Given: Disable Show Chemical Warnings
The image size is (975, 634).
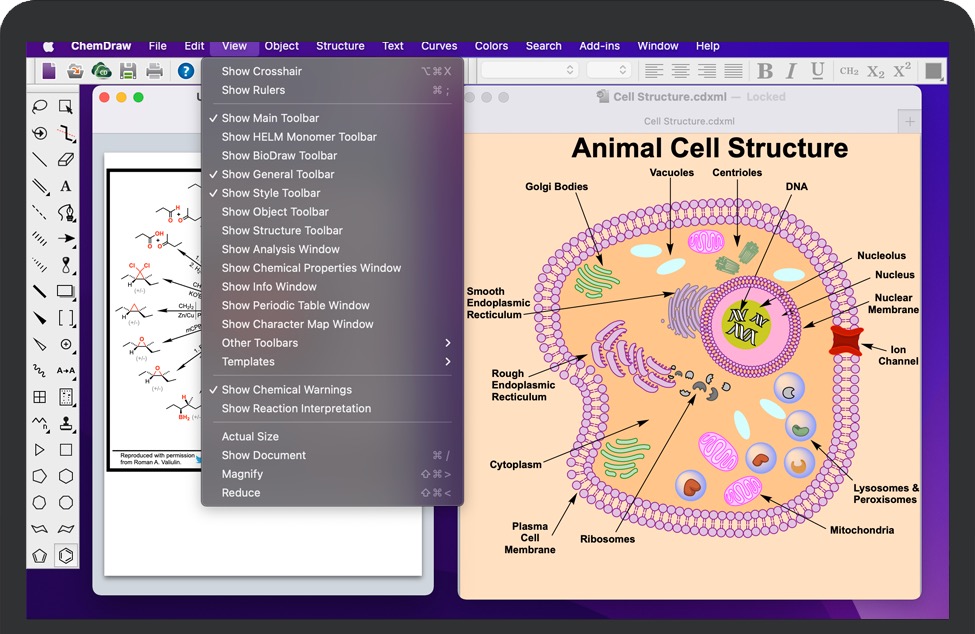Looking at the screenshot, I should (286, 390).
